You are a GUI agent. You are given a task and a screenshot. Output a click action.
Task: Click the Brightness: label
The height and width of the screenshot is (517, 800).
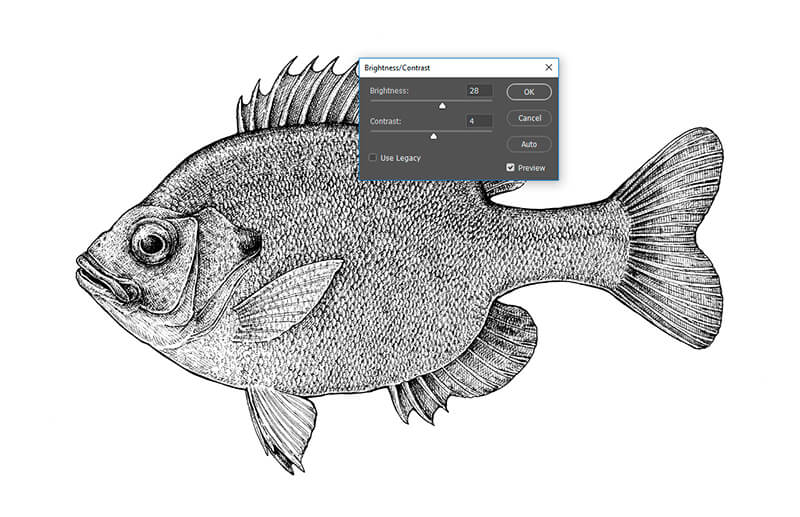pyautogui.click(x=389, y=91)
